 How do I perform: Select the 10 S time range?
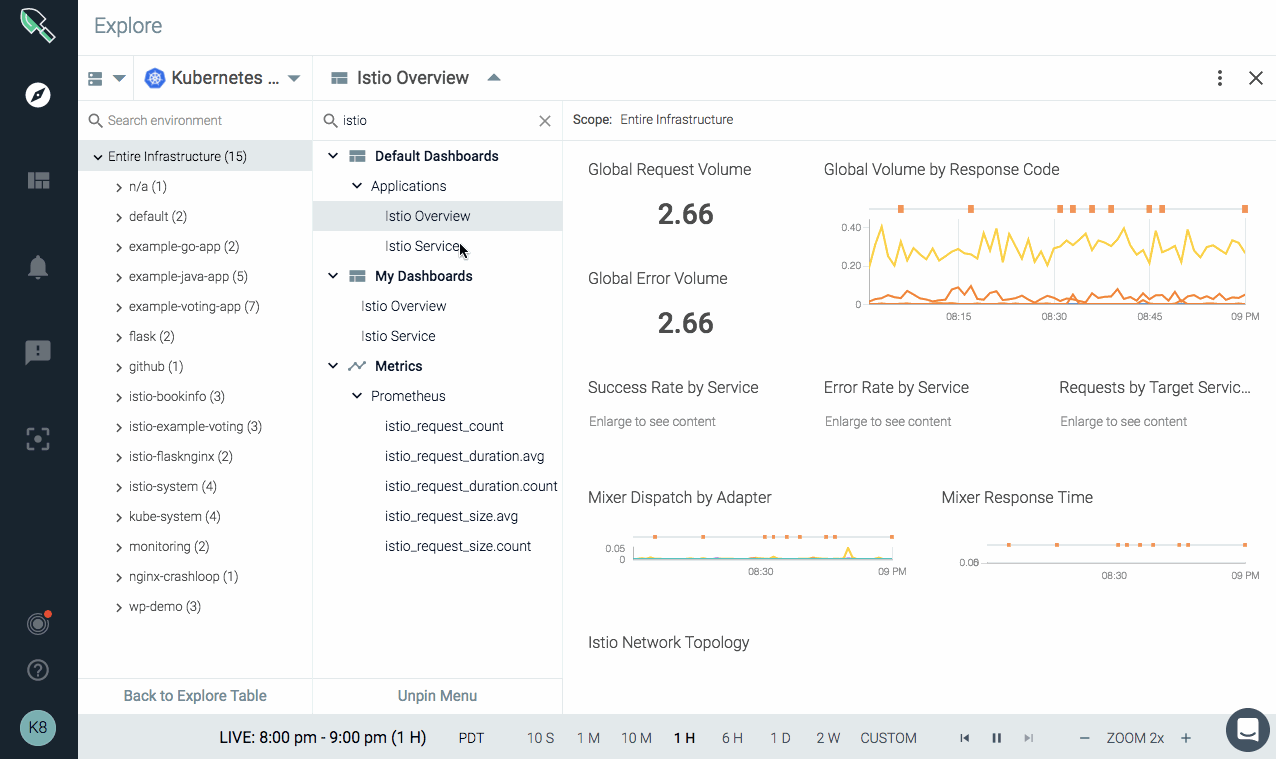pos(540,738)
